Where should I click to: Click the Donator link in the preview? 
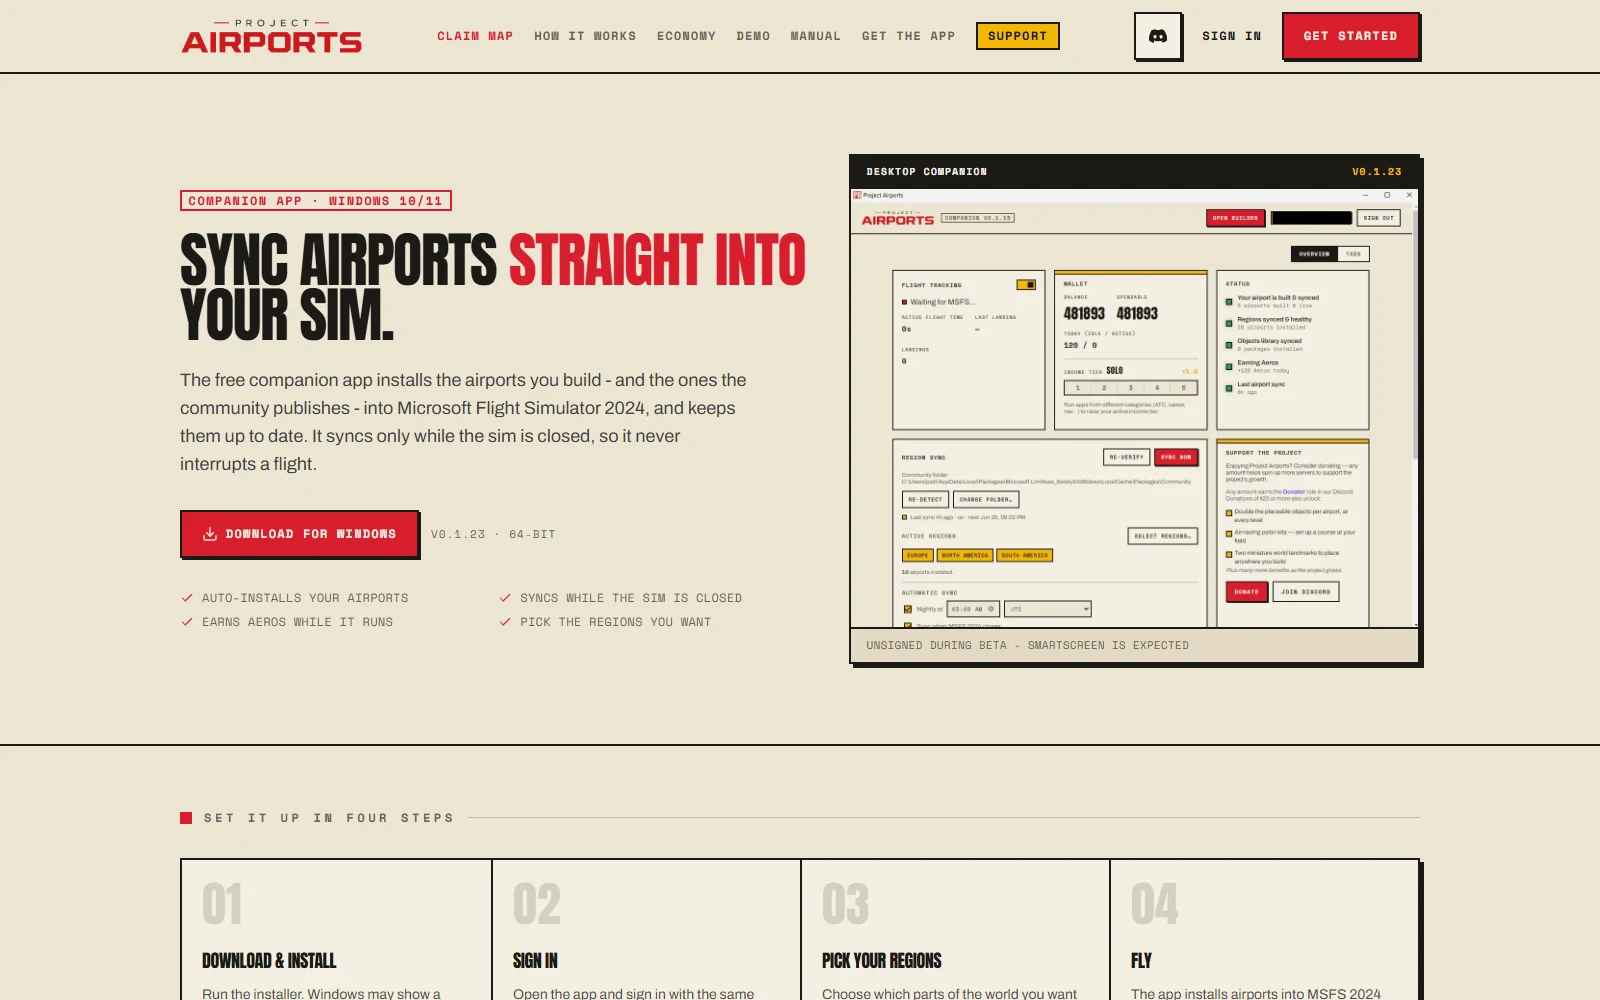pyautogui.click(x=1294, y=492)
